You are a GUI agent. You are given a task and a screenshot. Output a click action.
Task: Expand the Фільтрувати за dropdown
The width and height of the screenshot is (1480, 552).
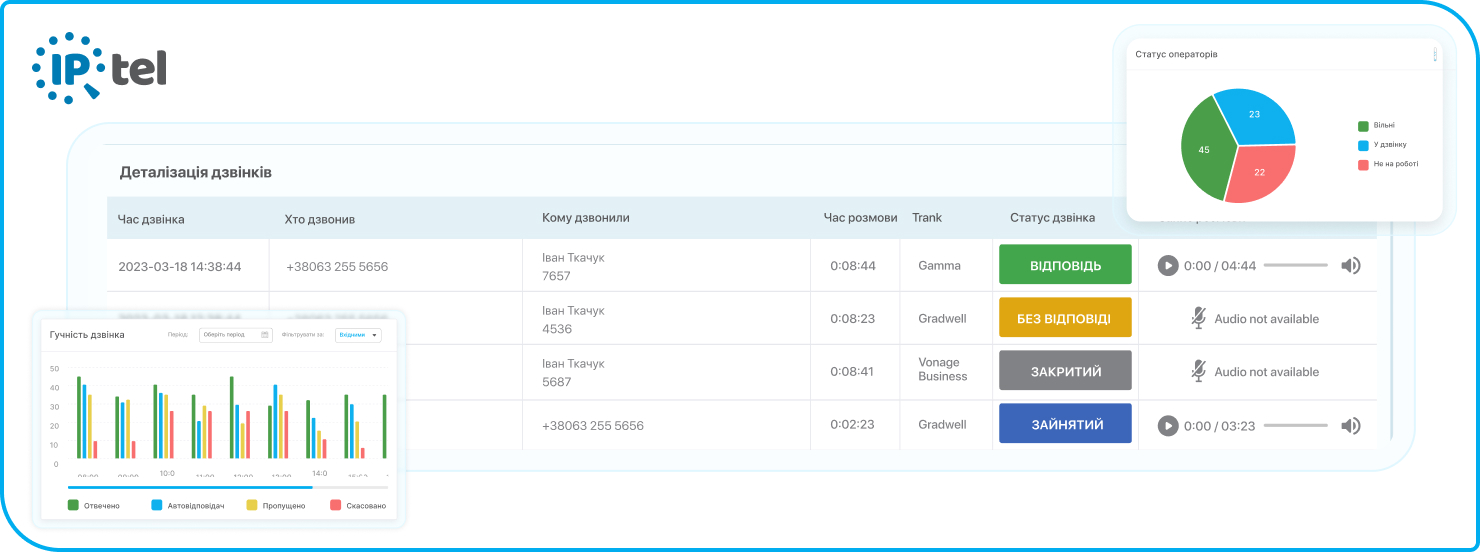pos(359,335)
